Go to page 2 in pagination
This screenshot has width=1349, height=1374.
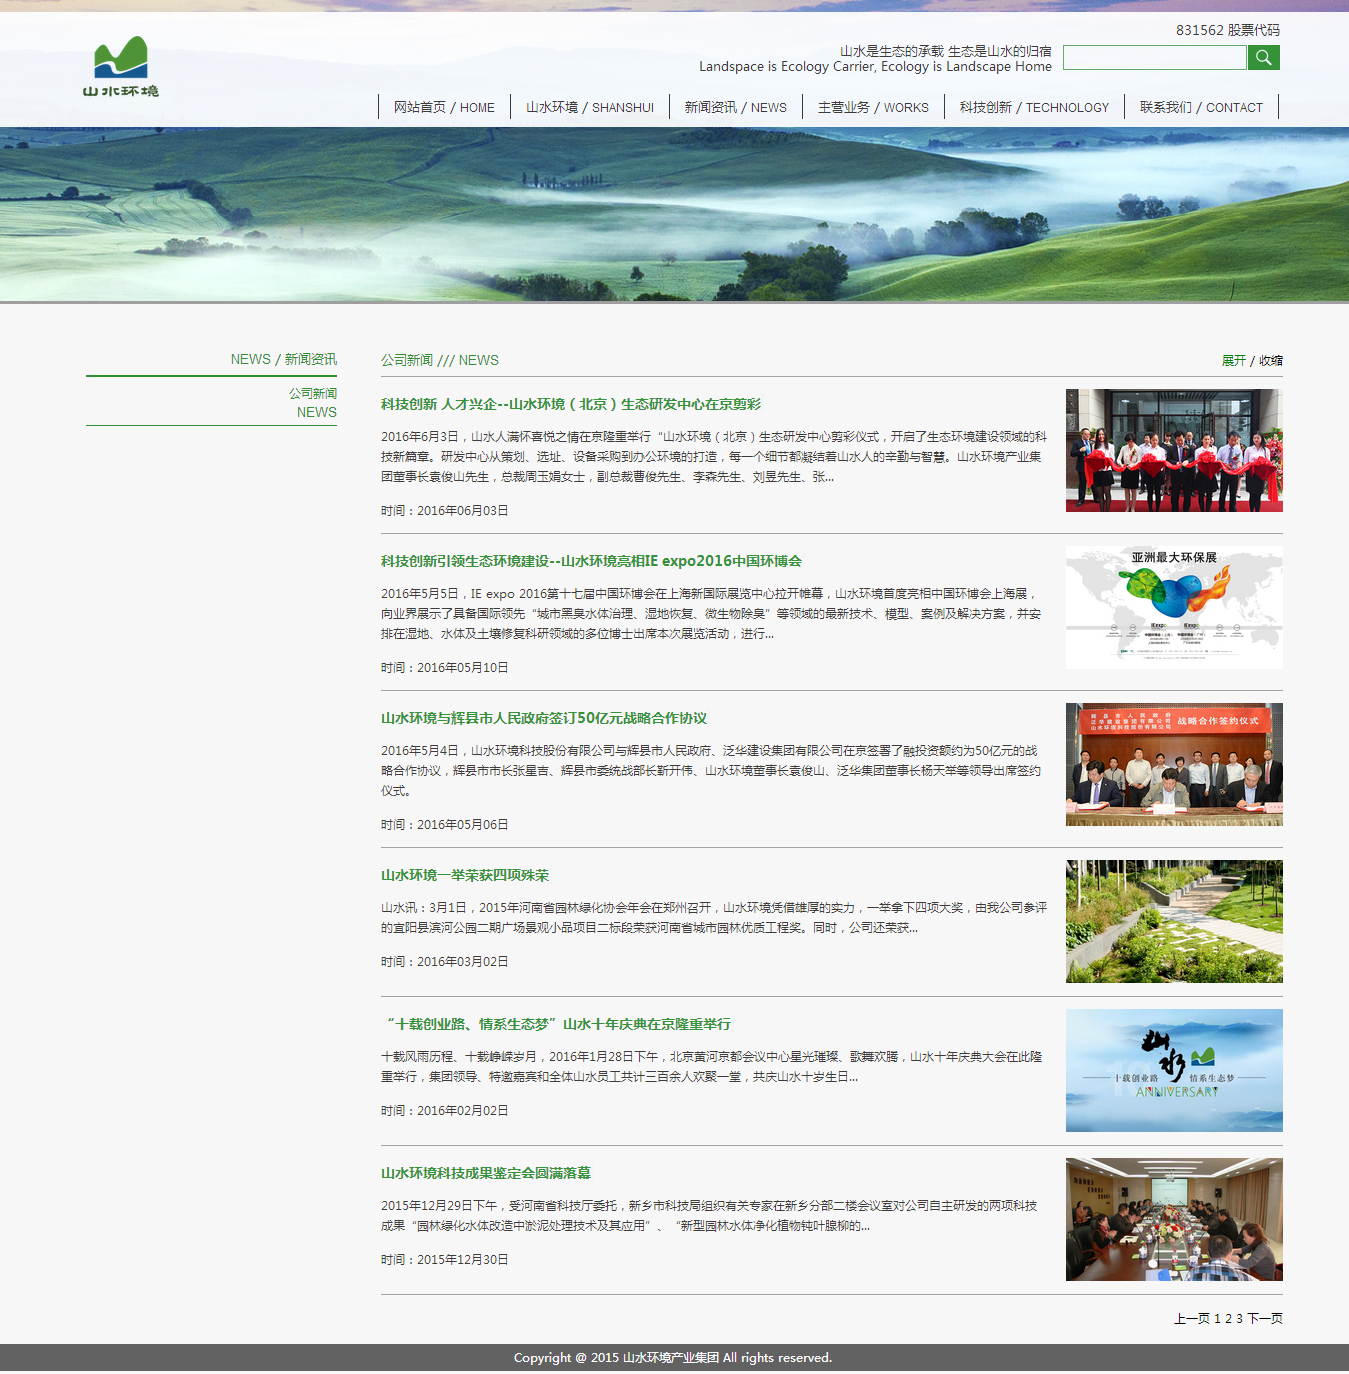(1228, 1319)
